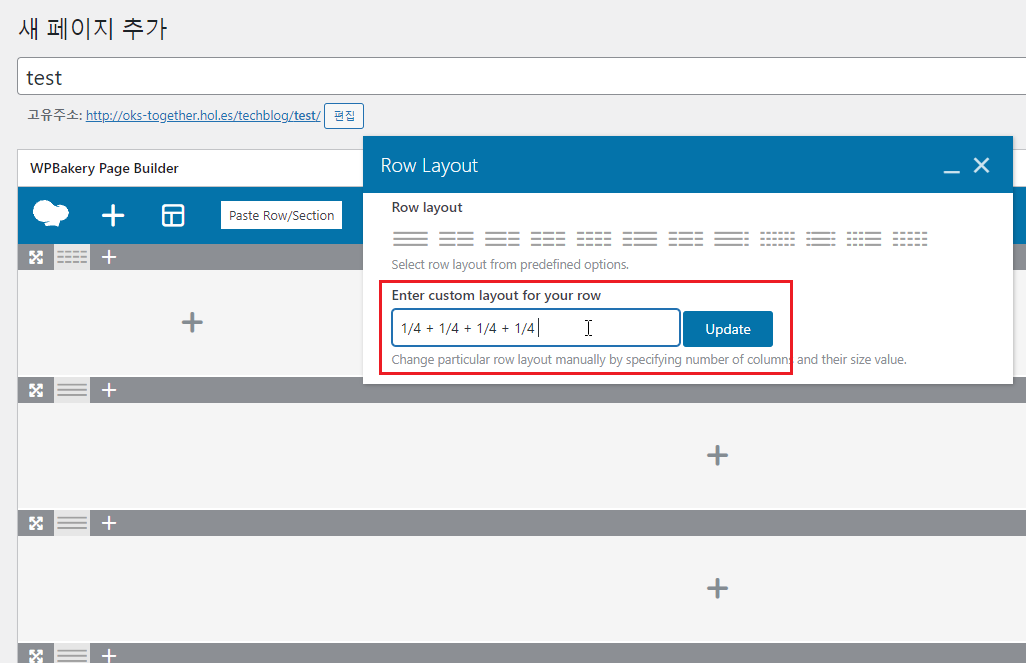
Task: Click the WPBakery cloud logo icon
Action: (50, 214)
